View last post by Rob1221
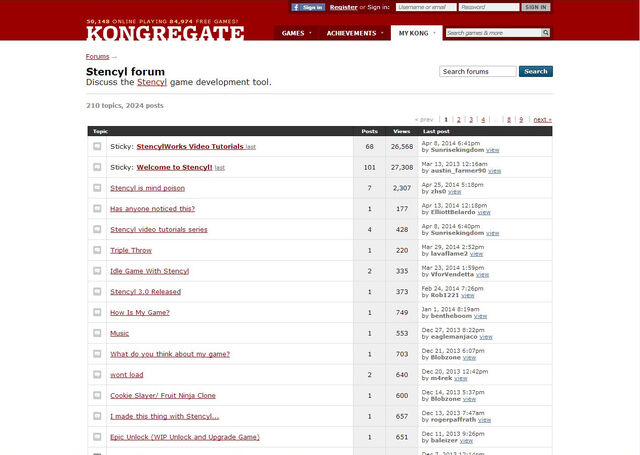 467,295
